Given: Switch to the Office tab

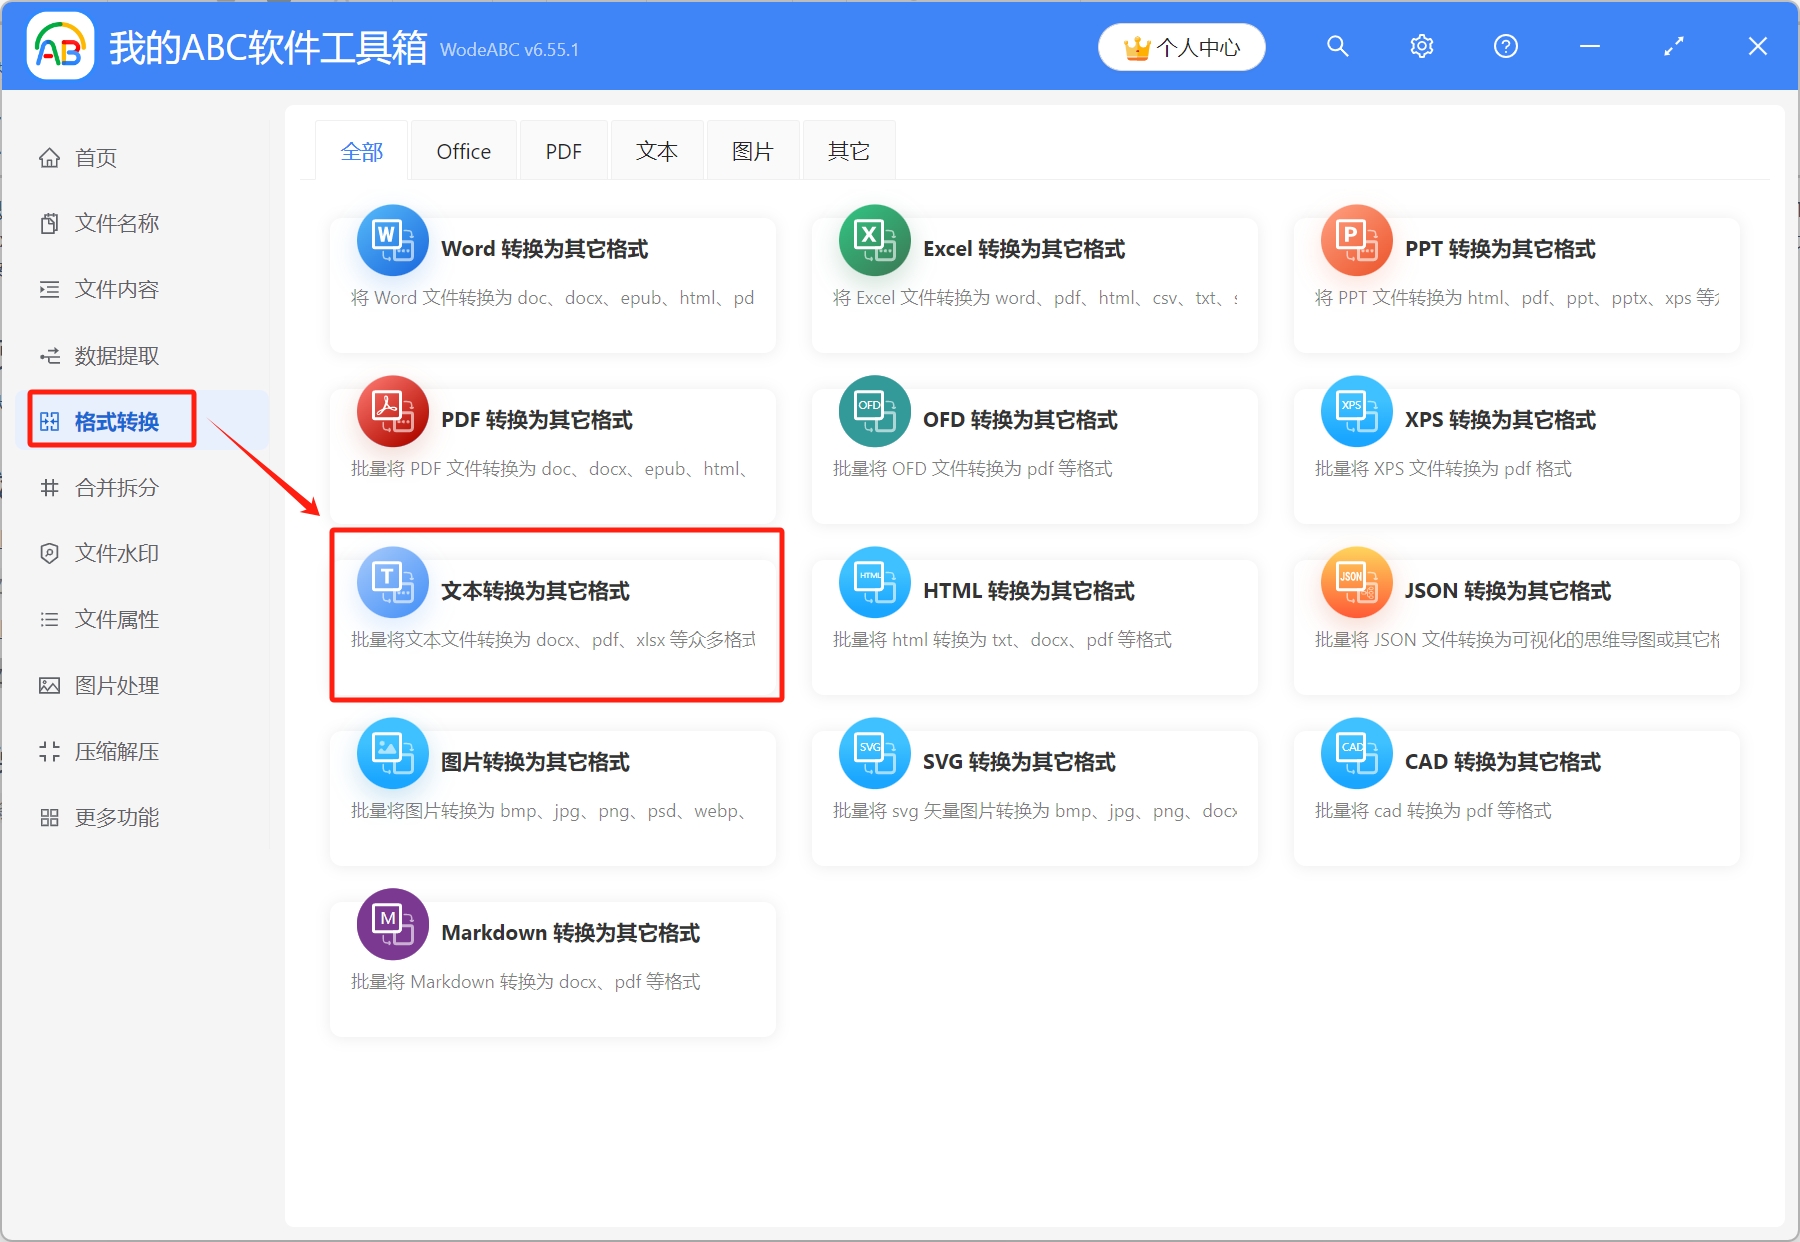Looking at the screenshot, I should tap(463, 150).
